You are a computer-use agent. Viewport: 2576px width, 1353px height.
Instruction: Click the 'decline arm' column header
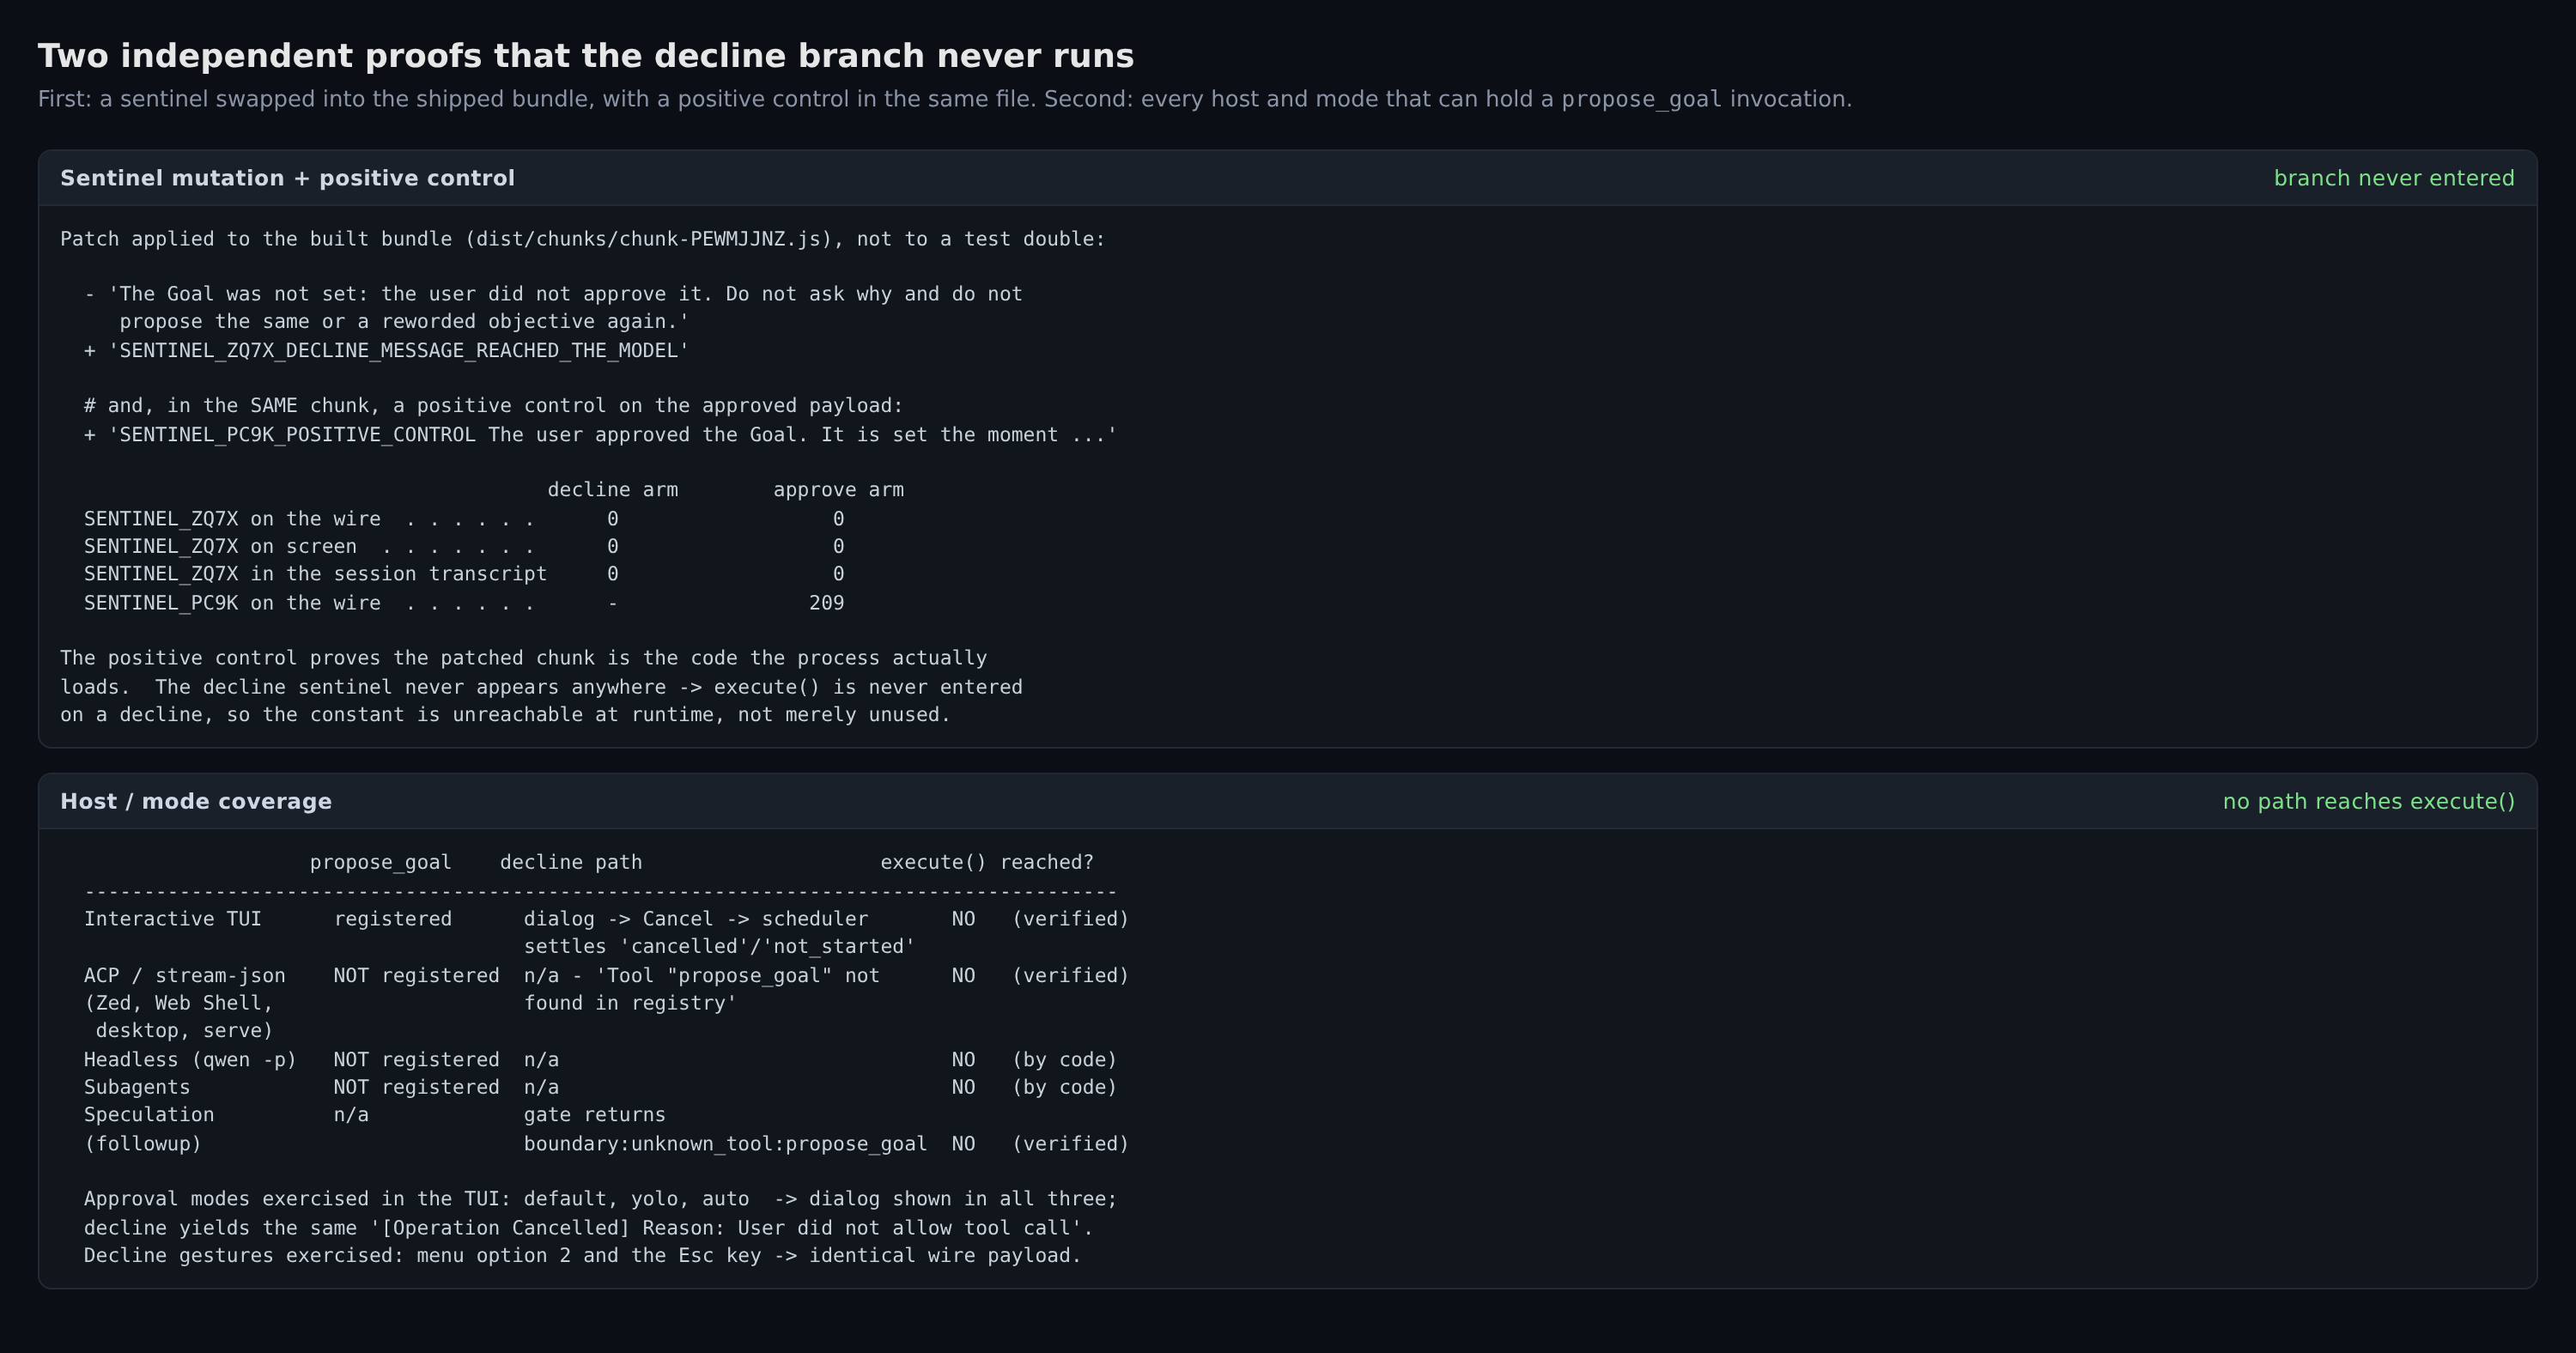coord(612,490)
